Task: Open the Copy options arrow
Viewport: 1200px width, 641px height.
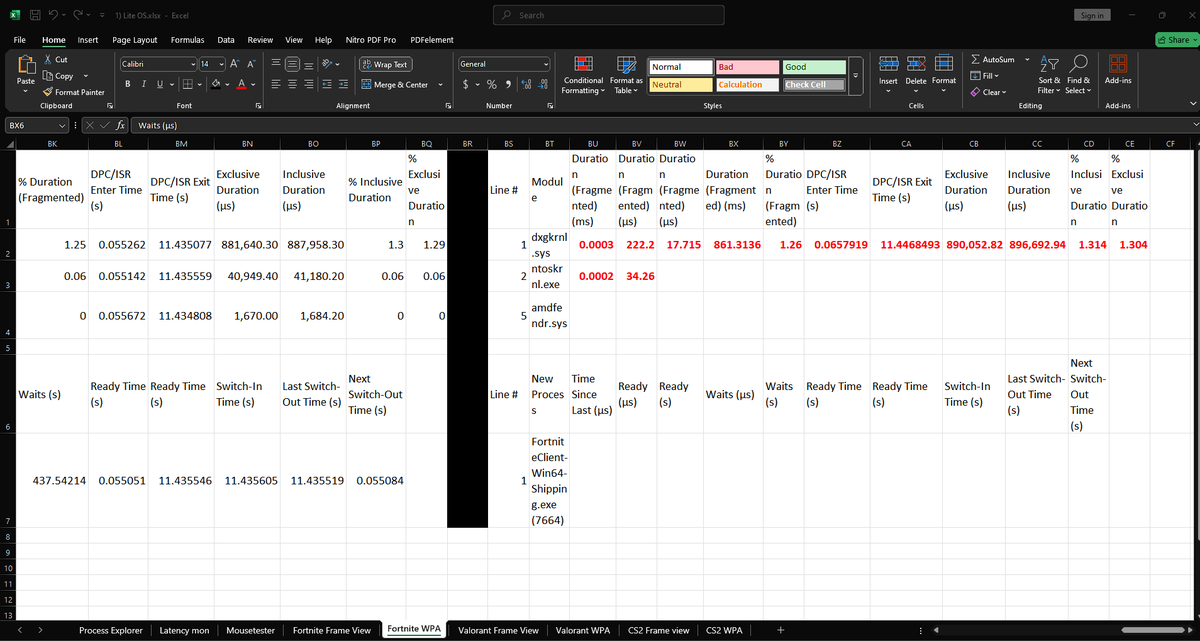Action: (x=88, y=76)
